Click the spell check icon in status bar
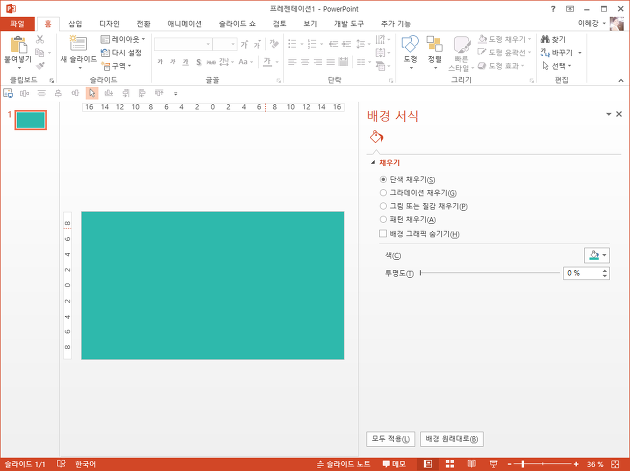The height and width of the screenshot is (471, 630). pyautogui.click(x=61, y=464)
